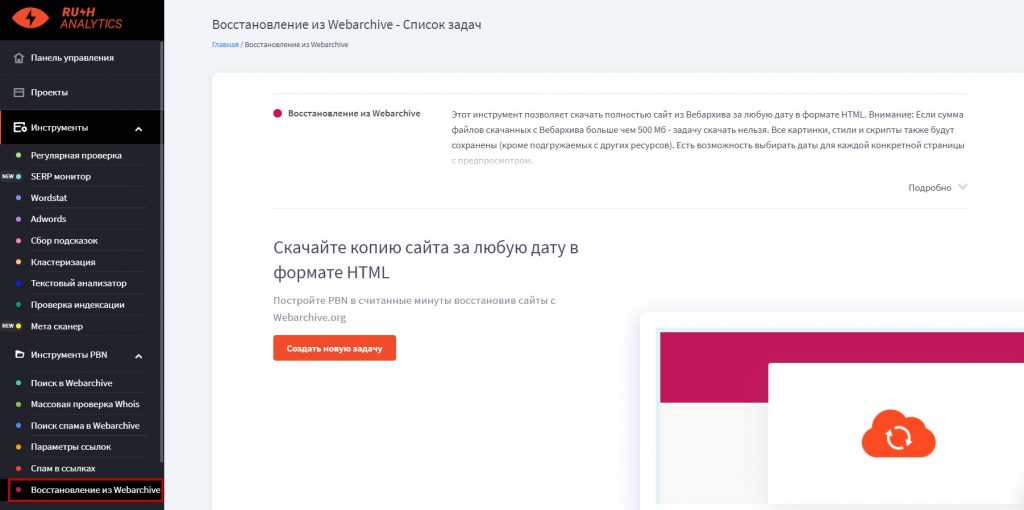
Task: Click the Инструменты section icon
Action: [18, 128]
